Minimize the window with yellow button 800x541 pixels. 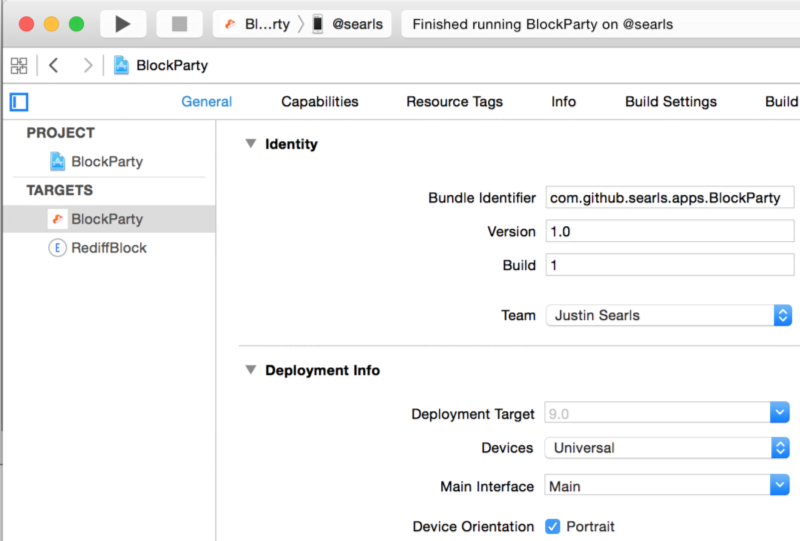pyautogui.click(x=52, y=24)
